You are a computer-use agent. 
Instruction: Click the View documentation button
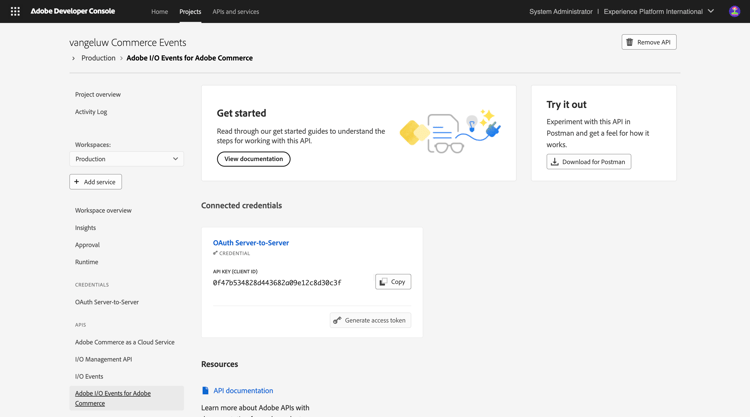pos(254,159)
